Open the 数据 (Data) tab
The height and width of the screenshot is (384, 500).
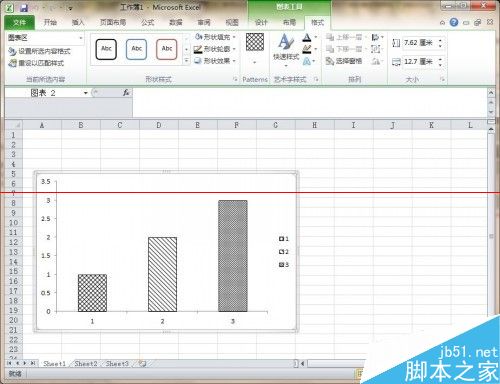(176, 22)
